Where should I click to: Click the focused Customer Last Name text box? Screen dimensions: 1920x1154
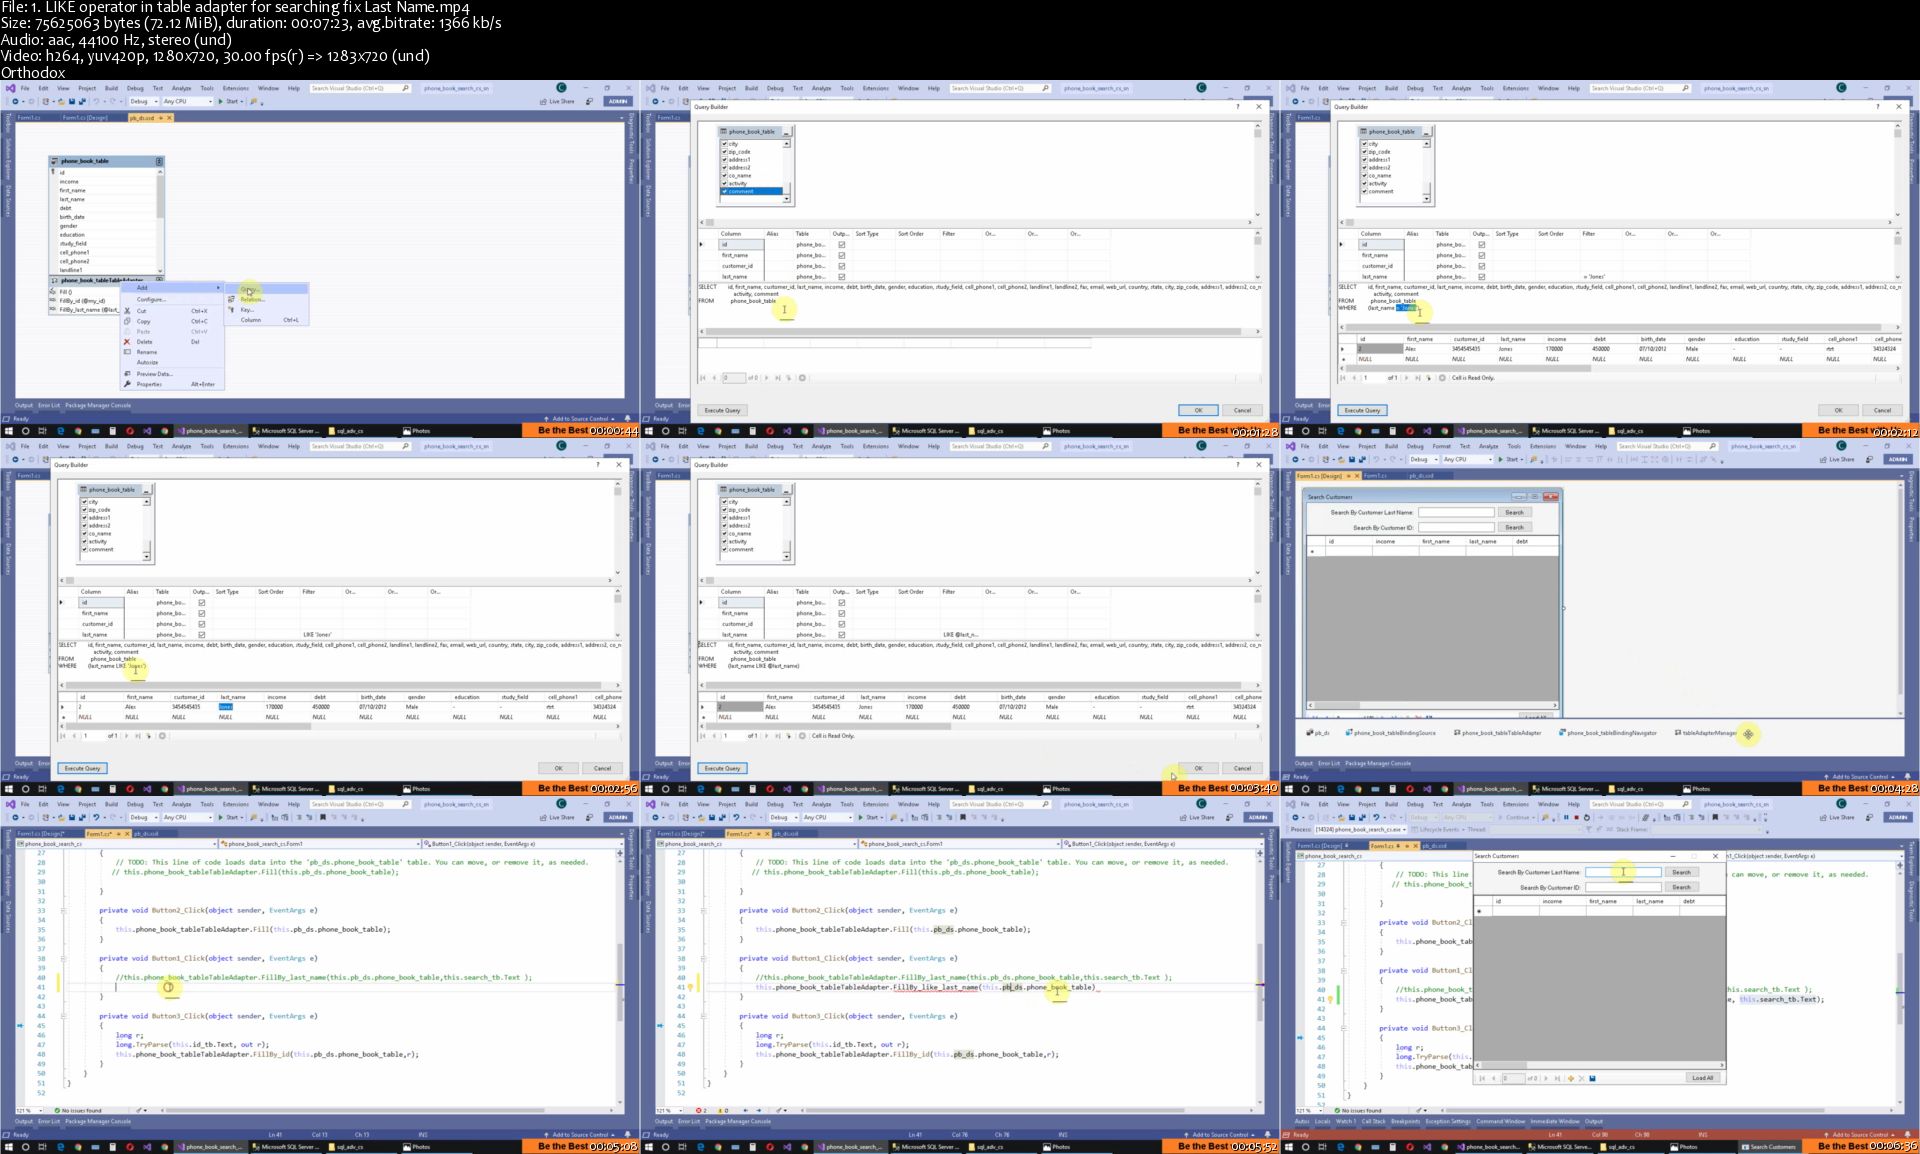pos(1622,872)
